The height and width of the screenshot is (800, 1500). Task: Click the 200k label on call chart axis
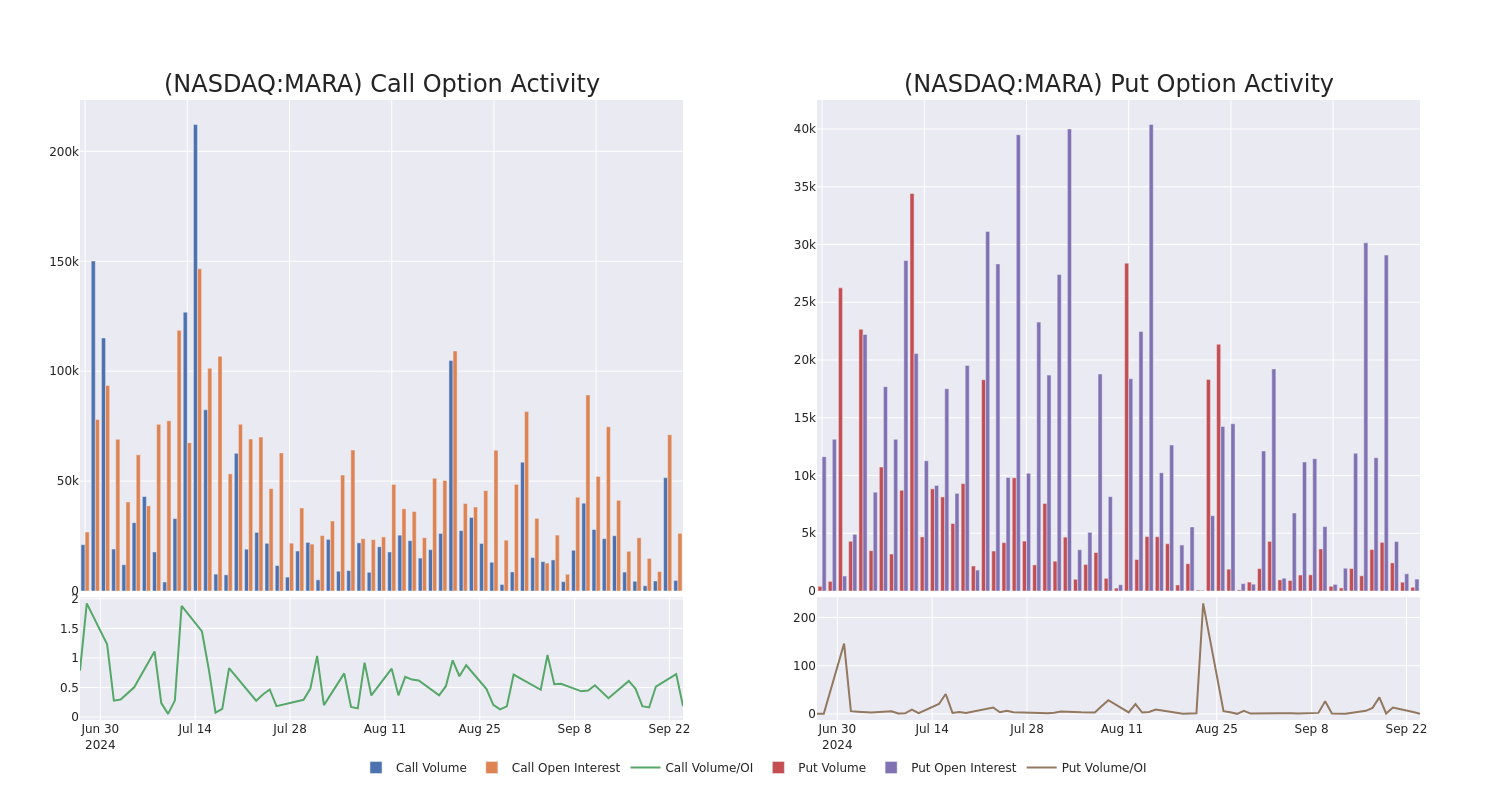click(64, 152)
